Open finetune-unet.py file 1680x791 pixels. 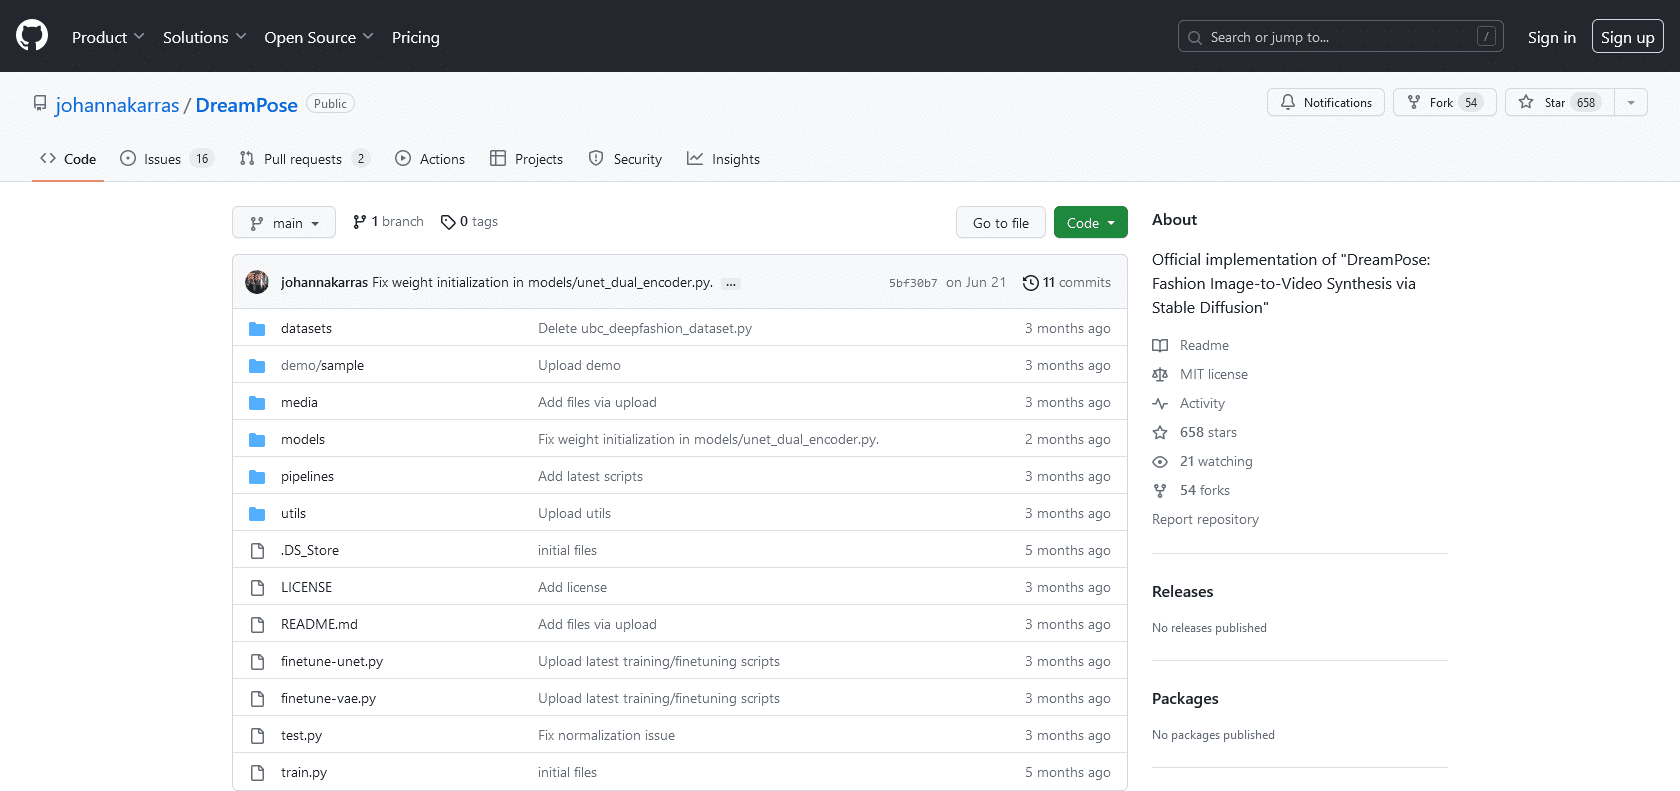tap(332, 661)
